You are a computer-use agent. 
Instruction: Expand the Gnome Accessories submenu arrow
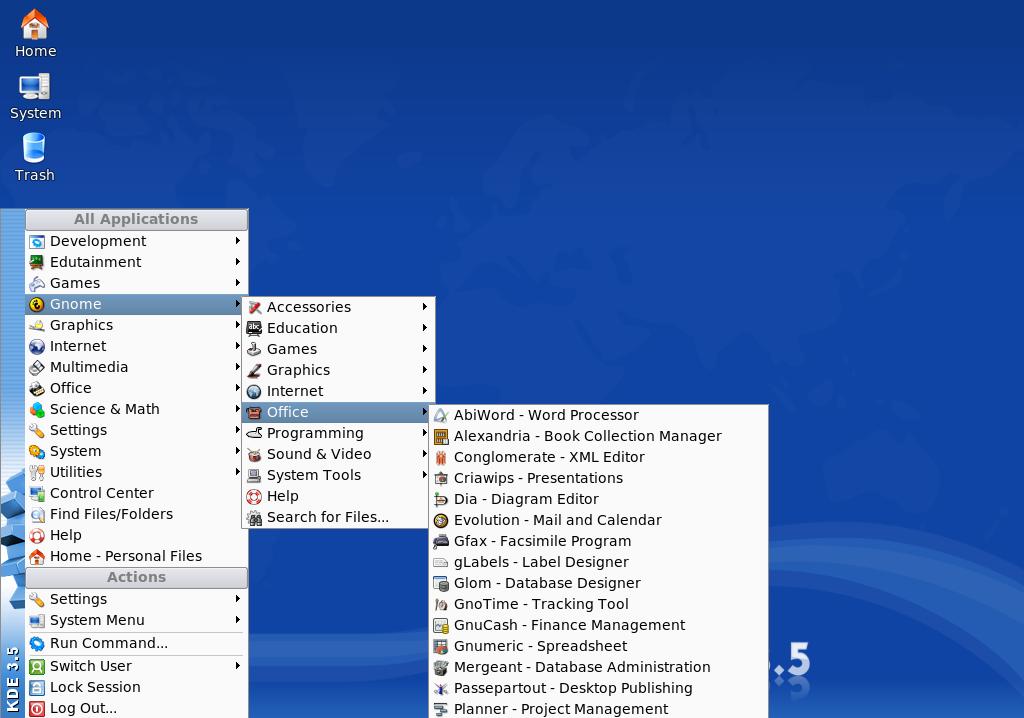click(424, 307)
